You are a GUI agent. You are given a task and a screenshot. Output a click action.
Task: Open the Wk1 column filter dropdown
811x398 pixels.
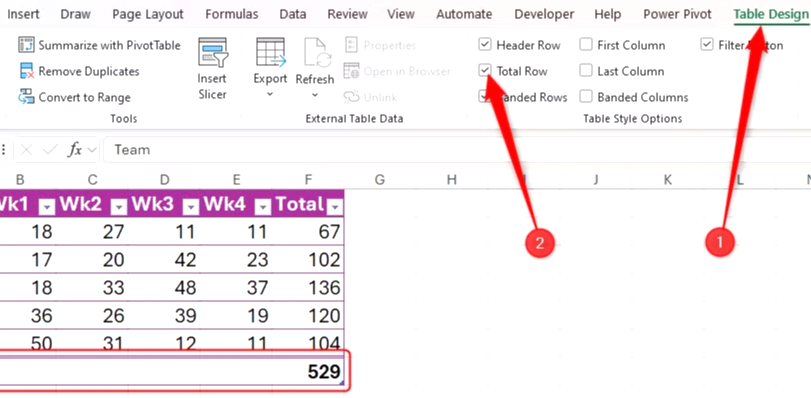(x=47, y=207)
